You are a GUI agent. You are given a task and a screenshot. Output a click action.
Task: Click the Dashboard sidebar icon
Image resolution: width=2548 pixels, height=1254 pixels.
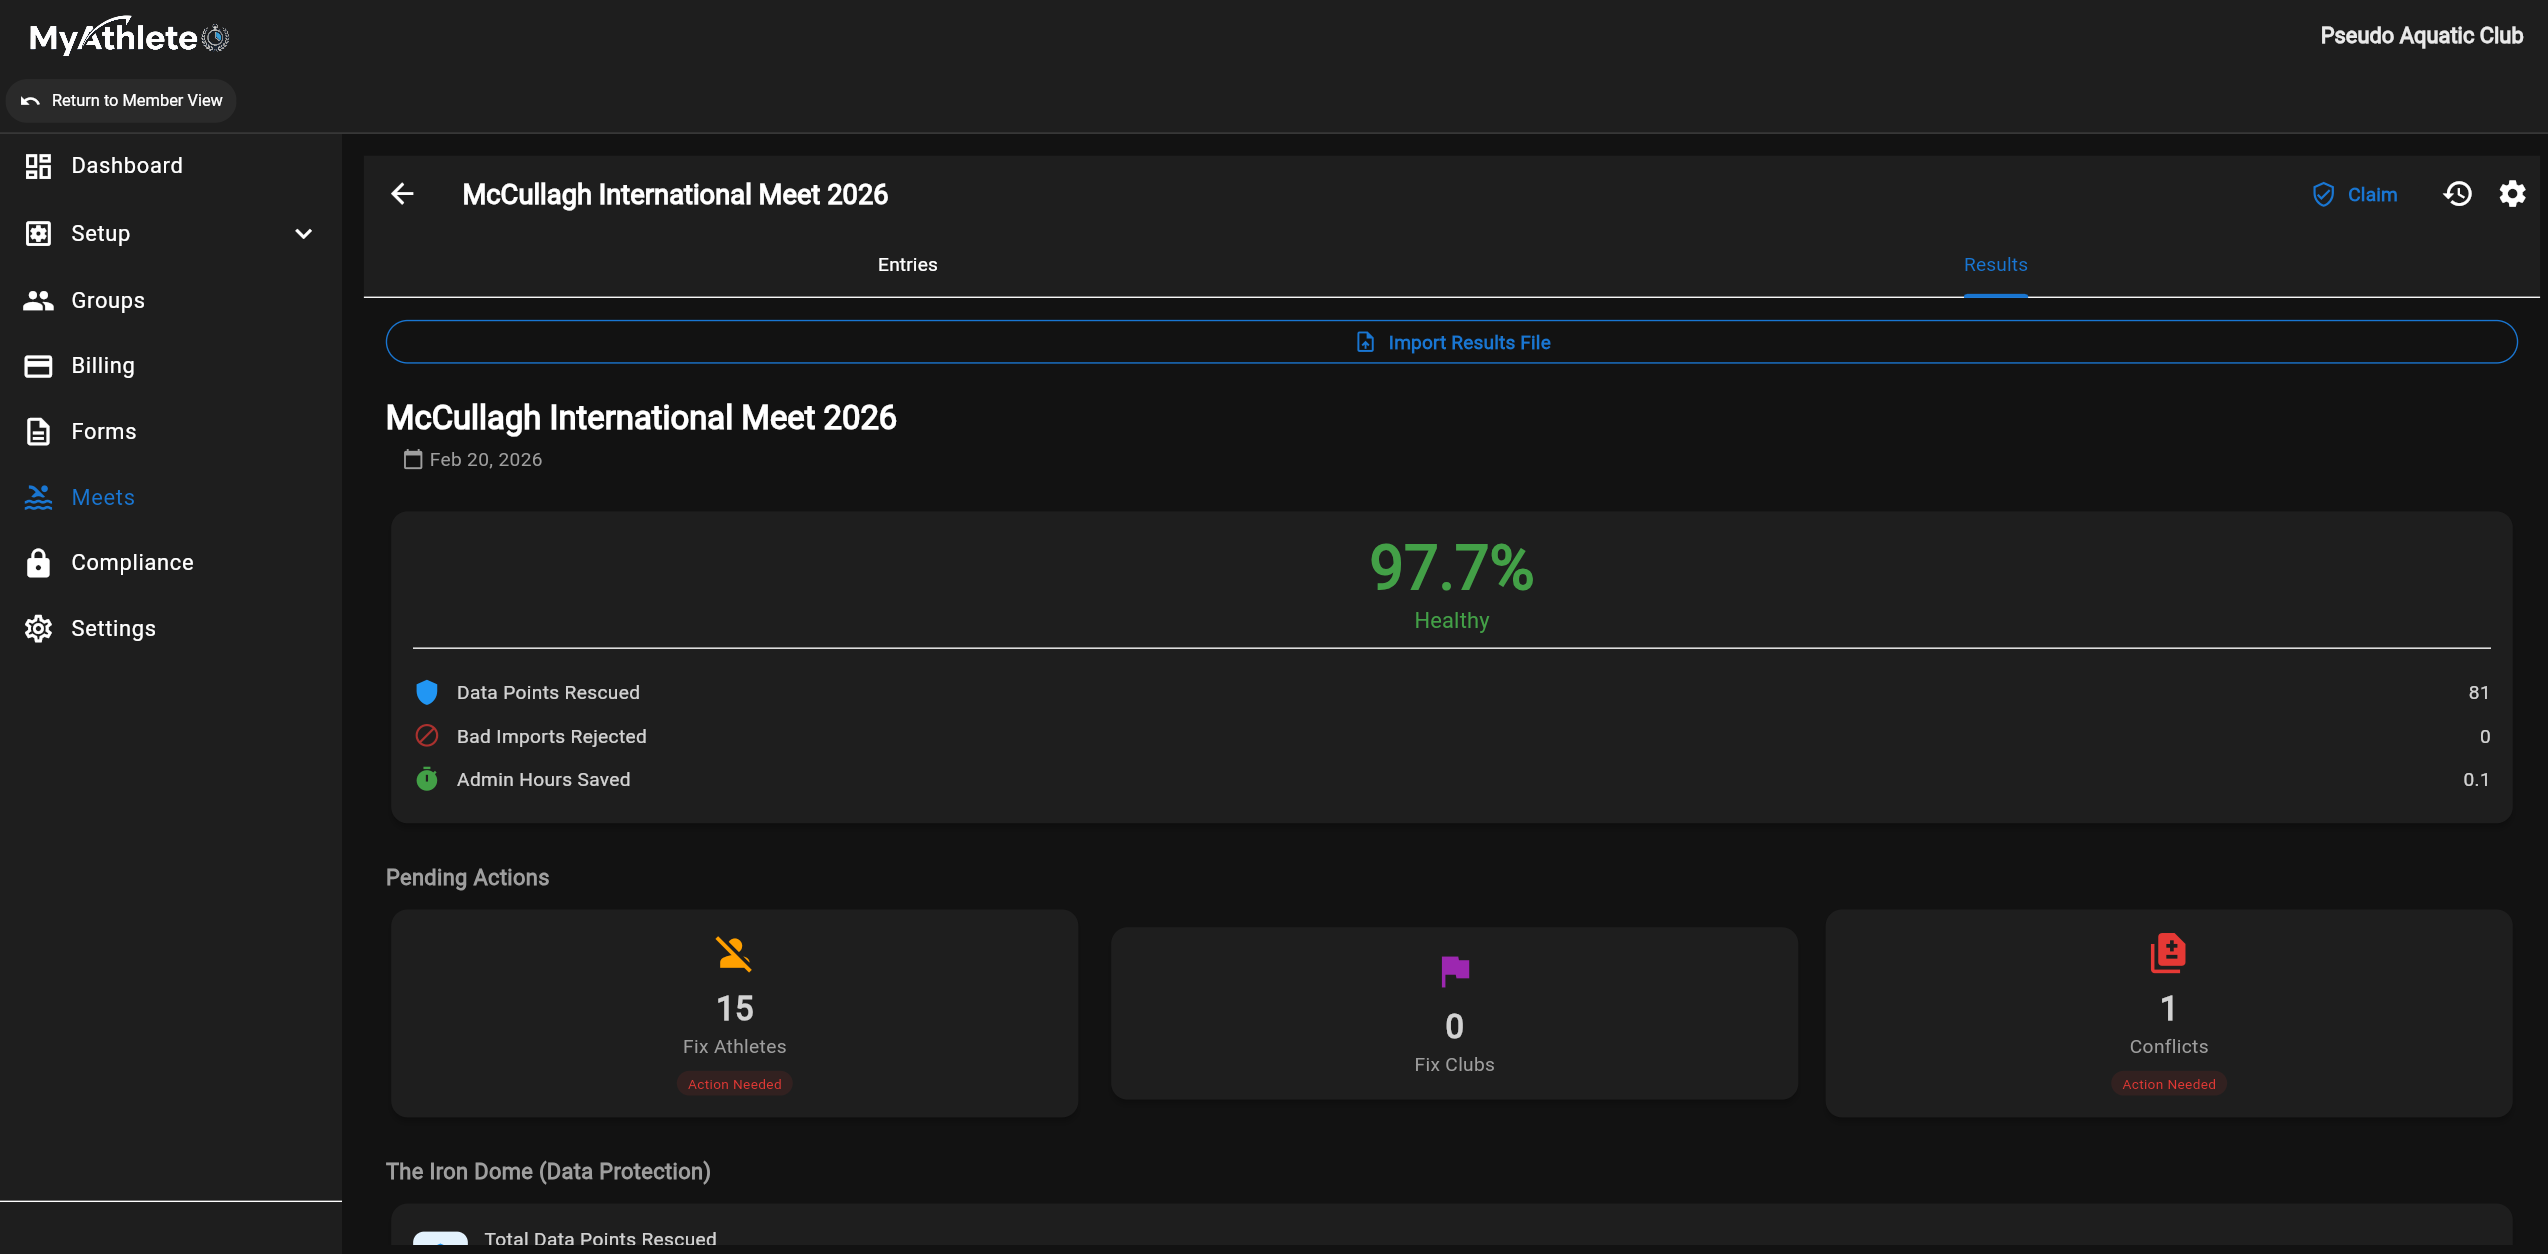click(x=38, y=166)
